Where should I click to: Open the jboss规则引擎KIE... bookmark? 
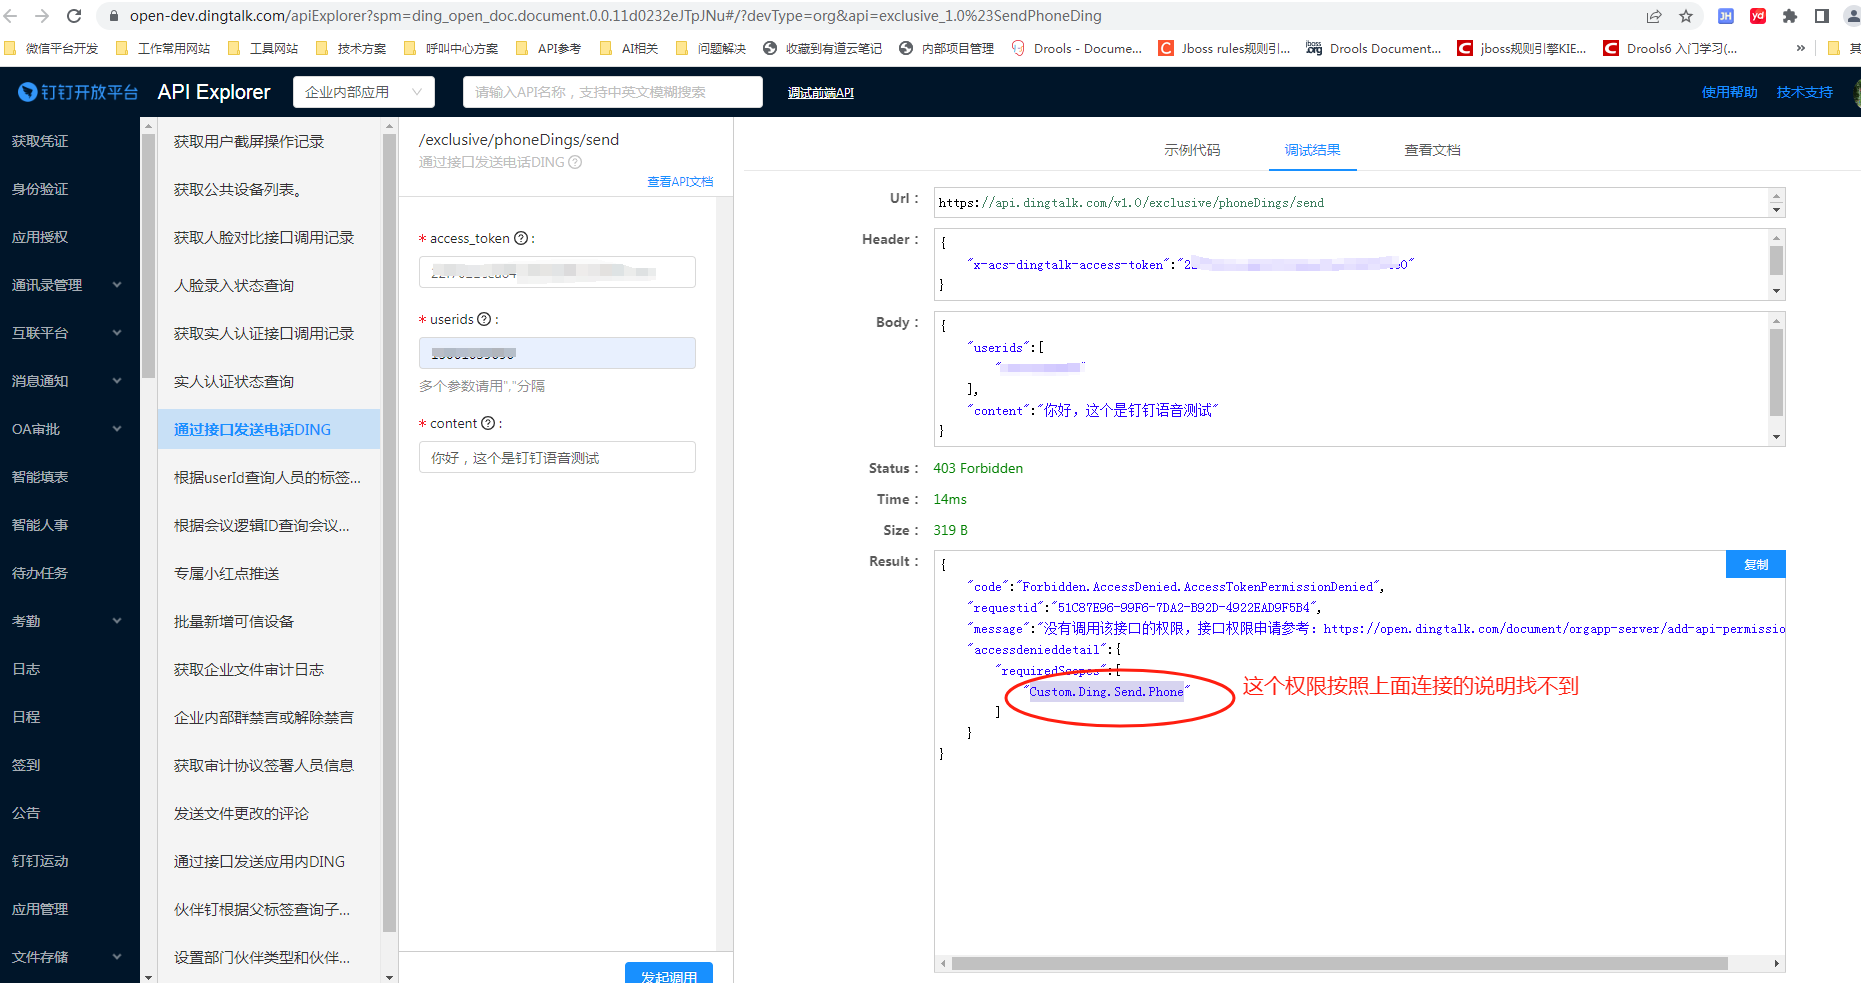1522,48
